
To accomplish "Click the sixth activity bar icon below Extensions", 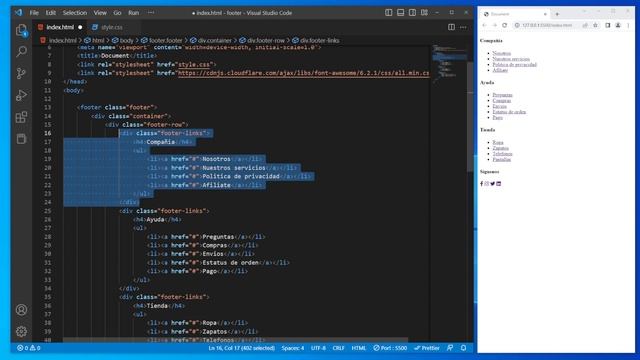I will (x=21, y=139).
